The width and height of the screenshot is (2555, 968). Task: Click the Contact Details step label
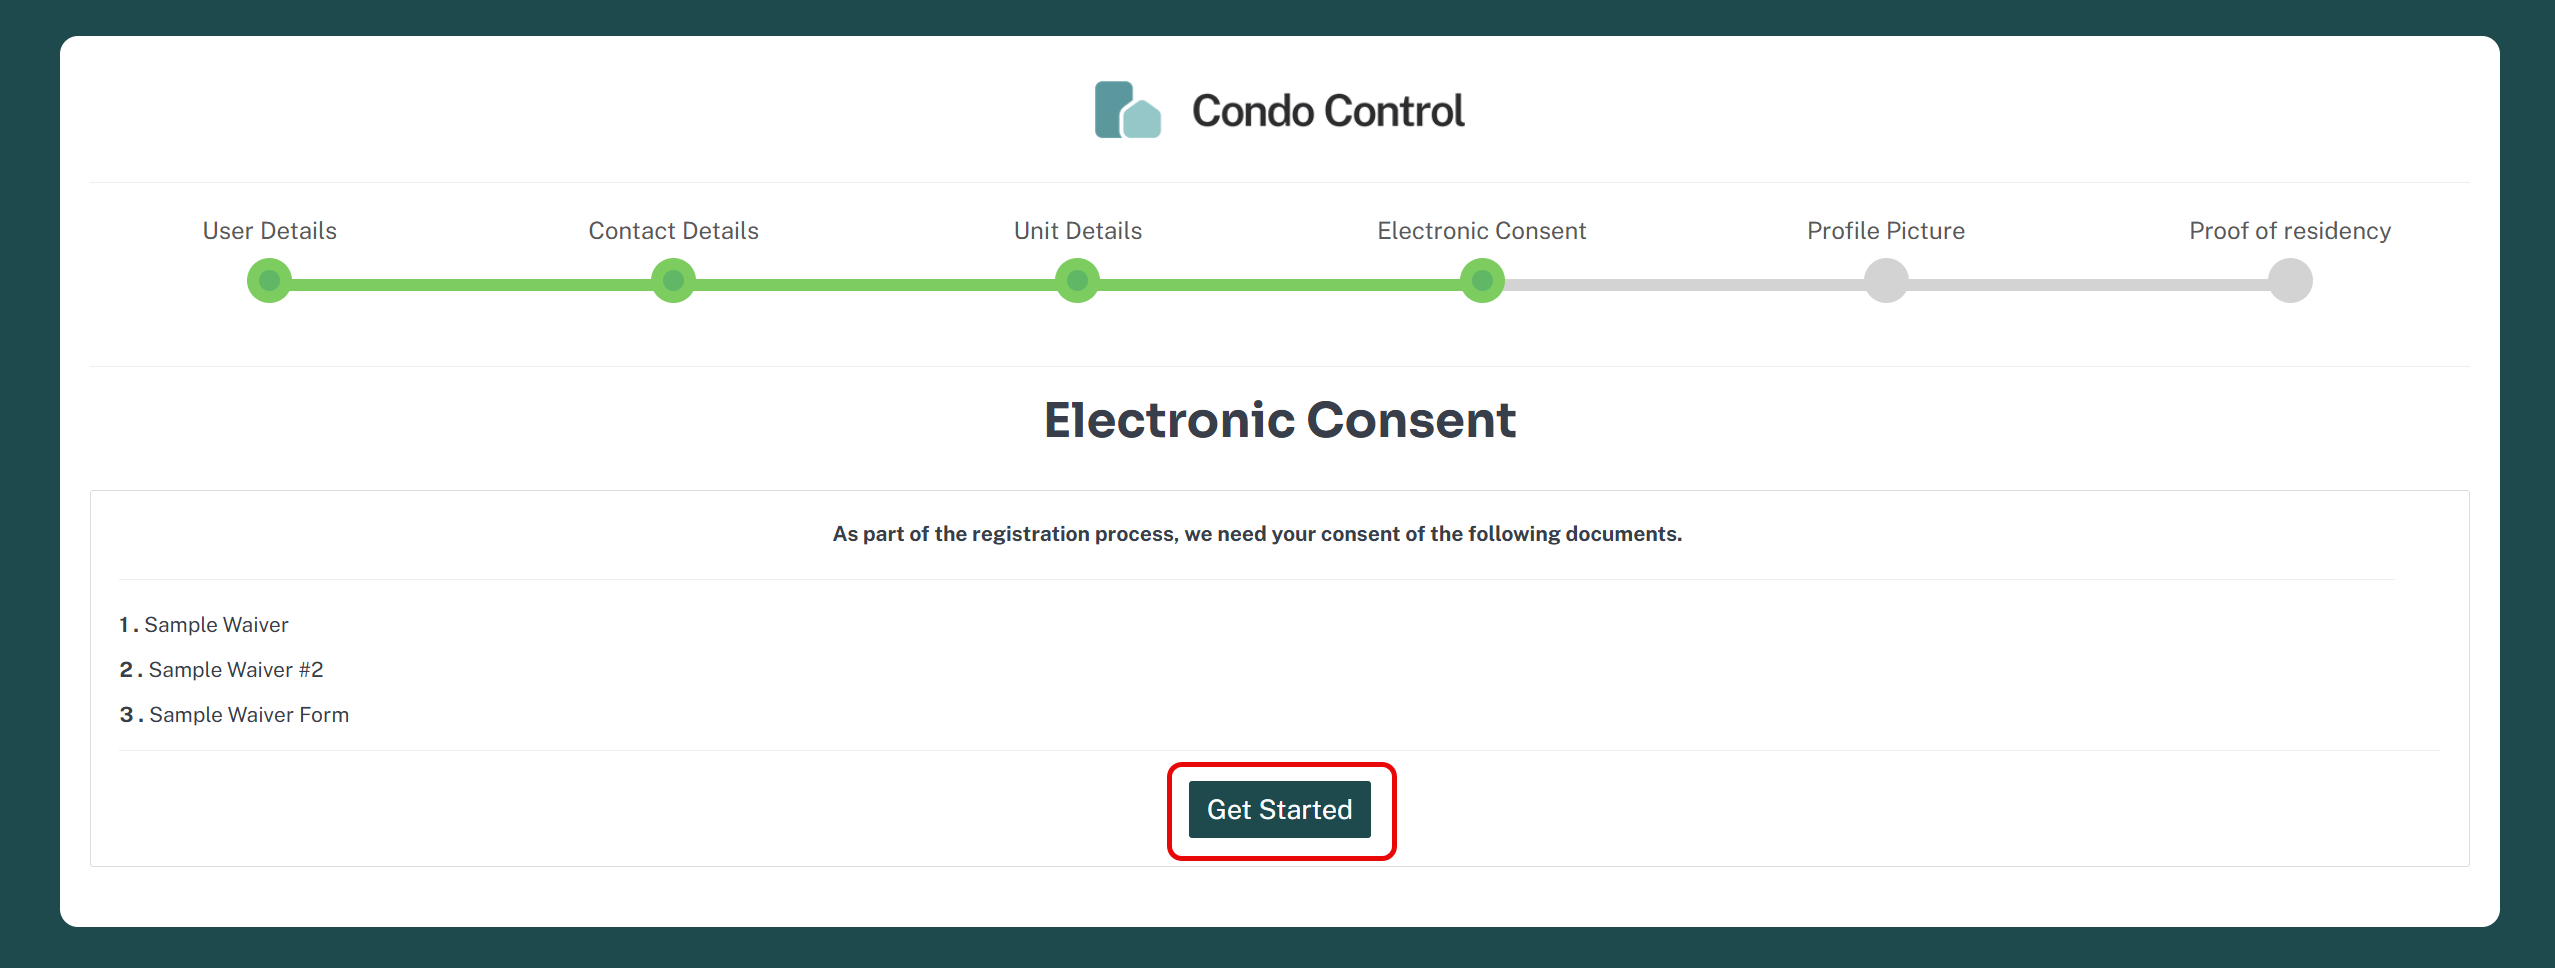point(674,231)
